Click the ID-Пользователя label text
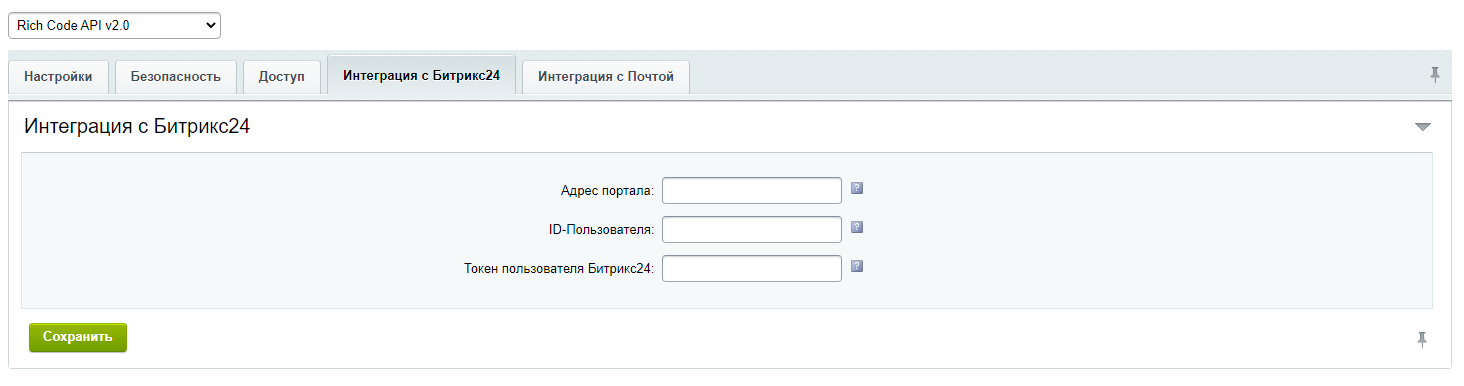The height and width of the screenshot is (386, 1464). click(595, 230)
